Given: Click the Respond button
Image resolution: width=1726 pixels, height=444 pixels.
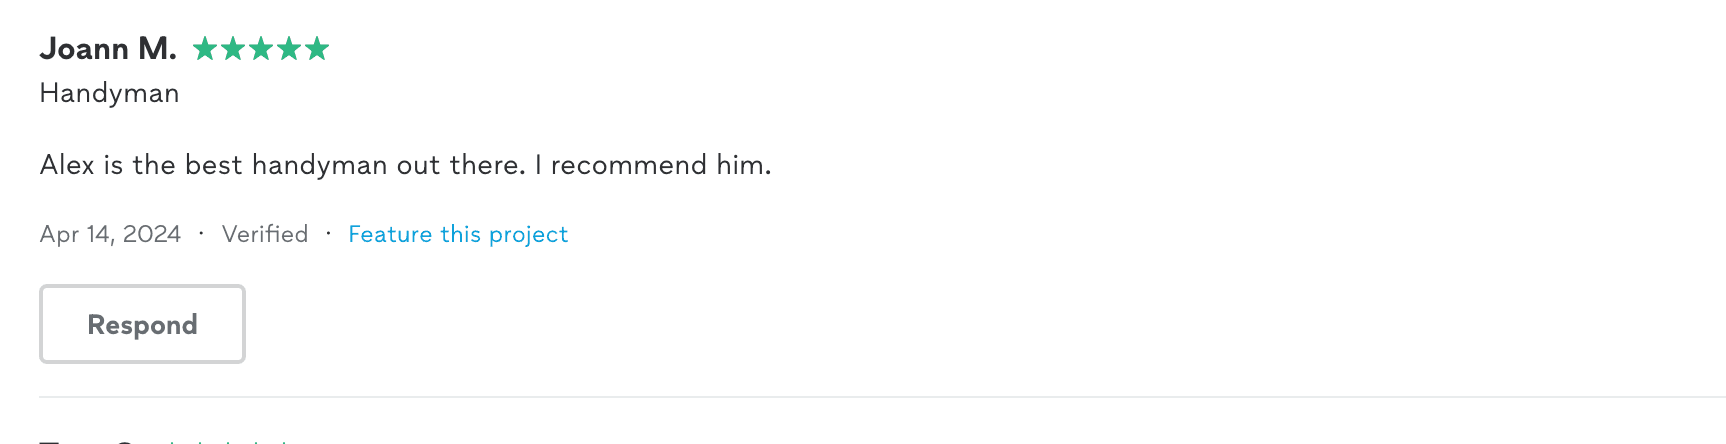Looking at the screenshot, I should point(142,324).
